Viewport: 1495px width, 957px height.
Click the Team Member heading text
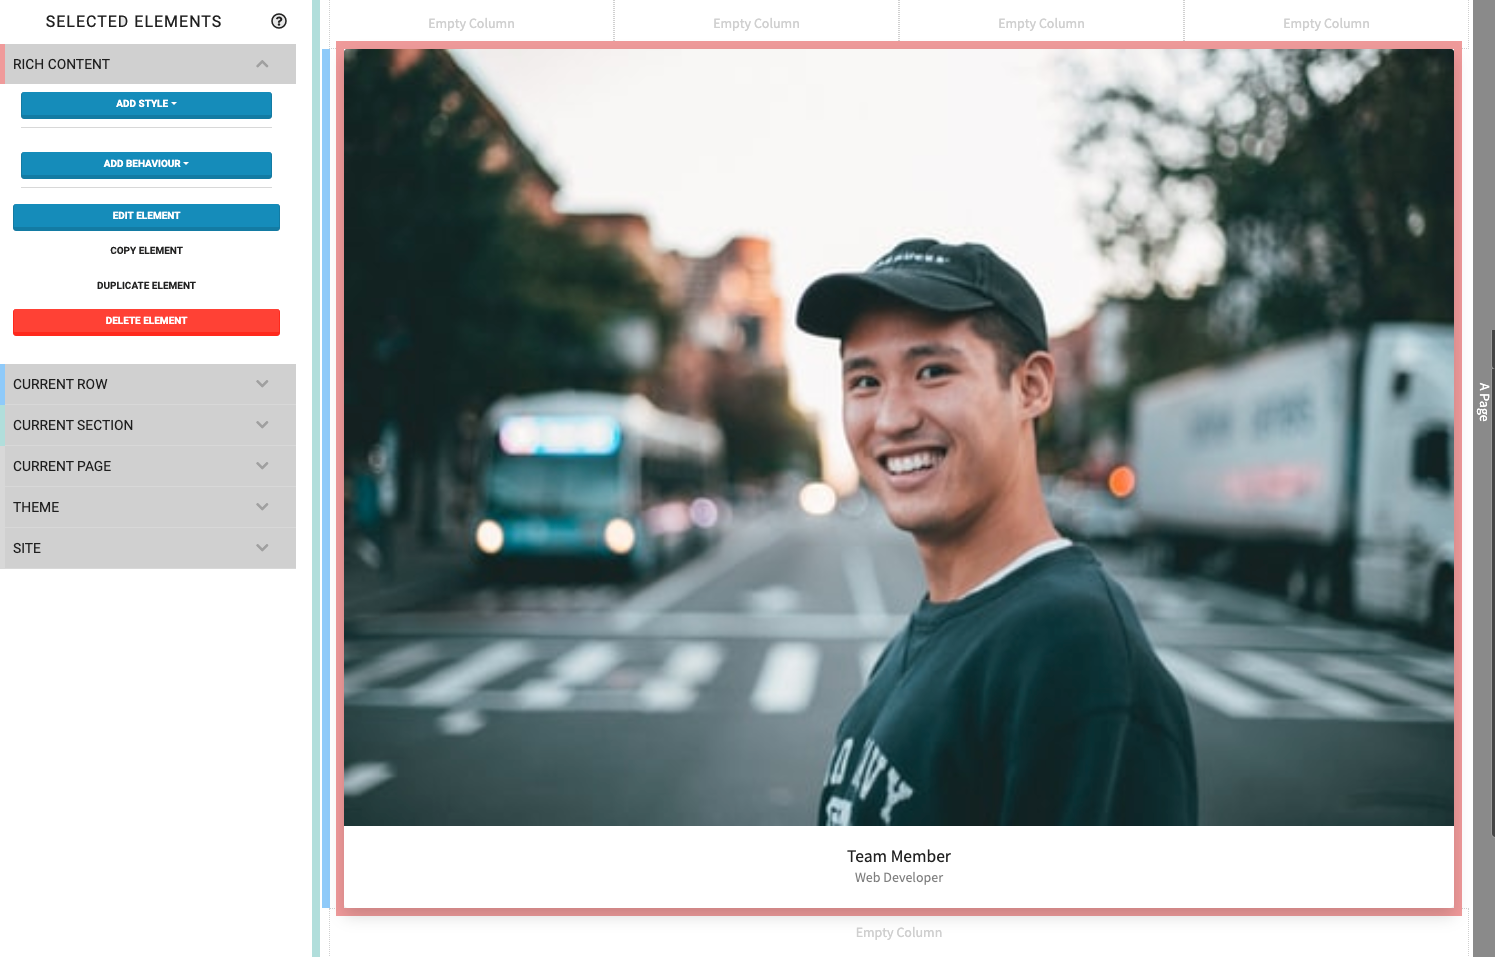click(x=898, y=857)
